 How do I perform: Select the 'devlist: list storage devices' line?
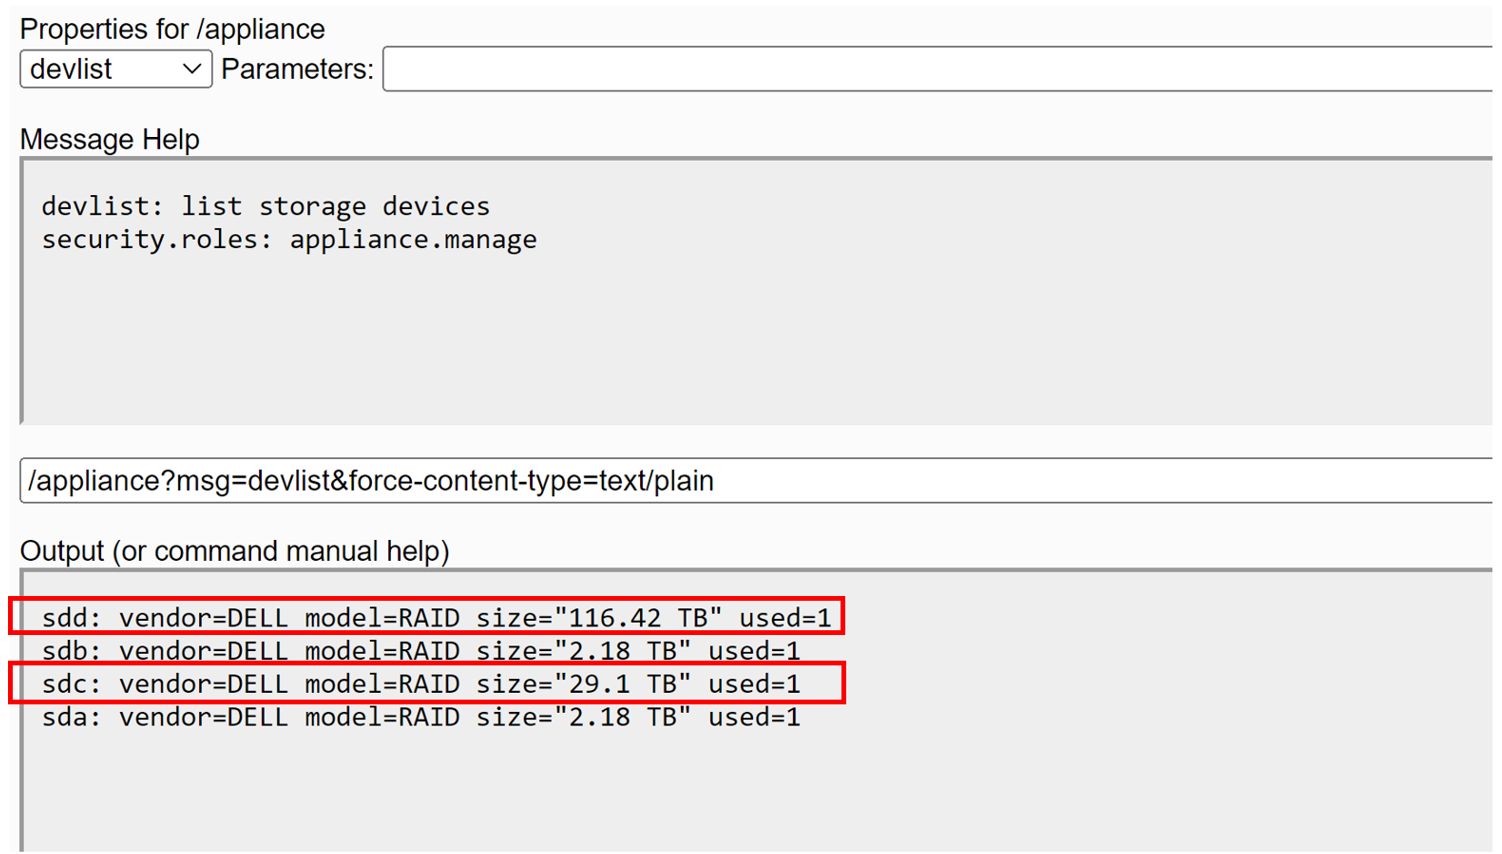click(265, 207)
